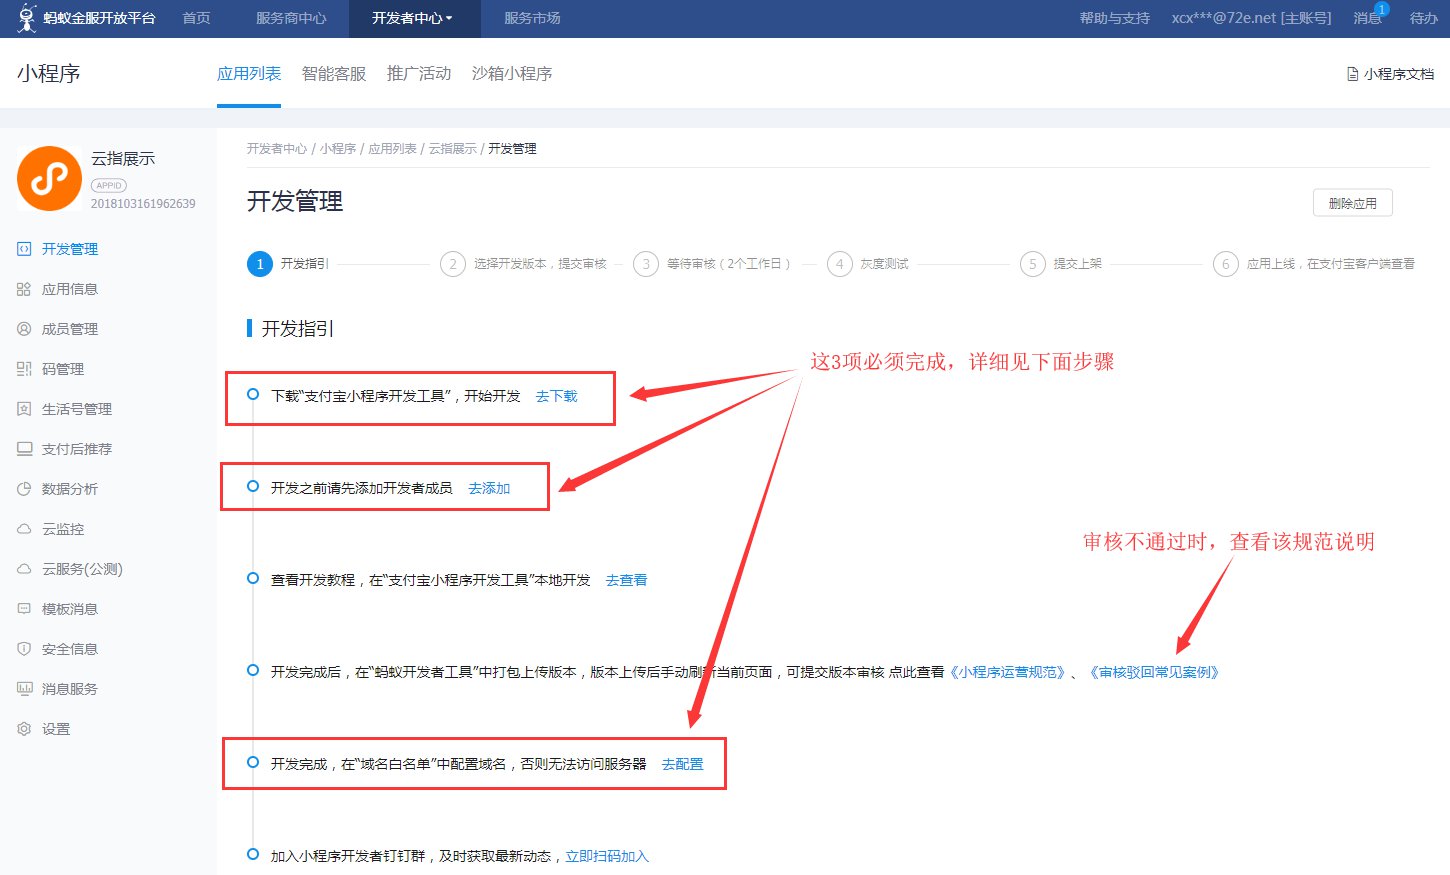Open 《小程序运营规范》 link
Image resolution: width=1450 pixels, height=875 pixels.
(x=1007, y=672)
